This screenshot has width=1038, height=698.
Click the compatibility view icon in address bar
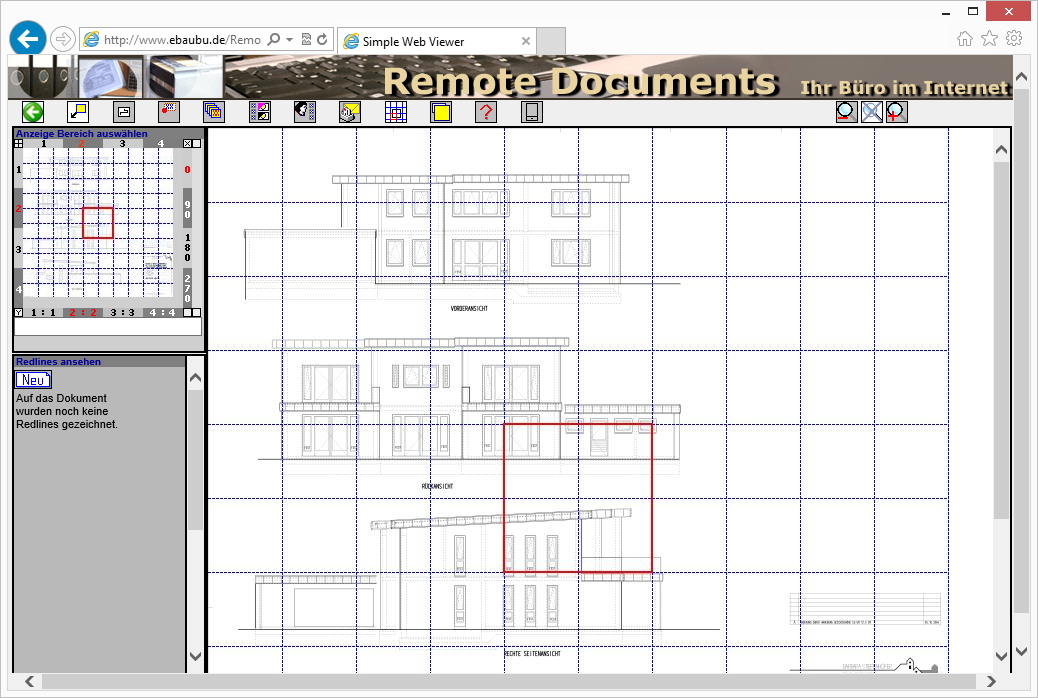[x=307, y=39]
